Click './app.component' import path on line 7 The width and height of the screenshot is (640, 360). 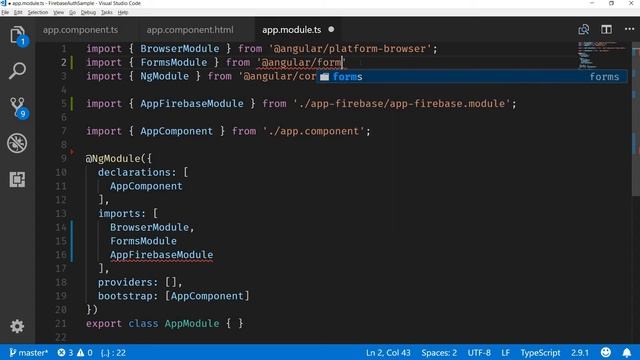[313, 131]
